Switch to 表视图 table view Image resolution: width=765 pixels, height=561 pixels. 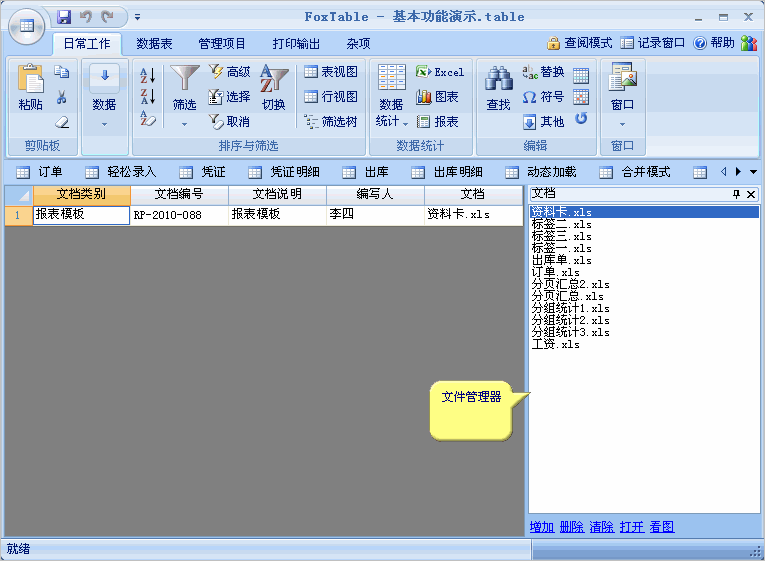331,72
